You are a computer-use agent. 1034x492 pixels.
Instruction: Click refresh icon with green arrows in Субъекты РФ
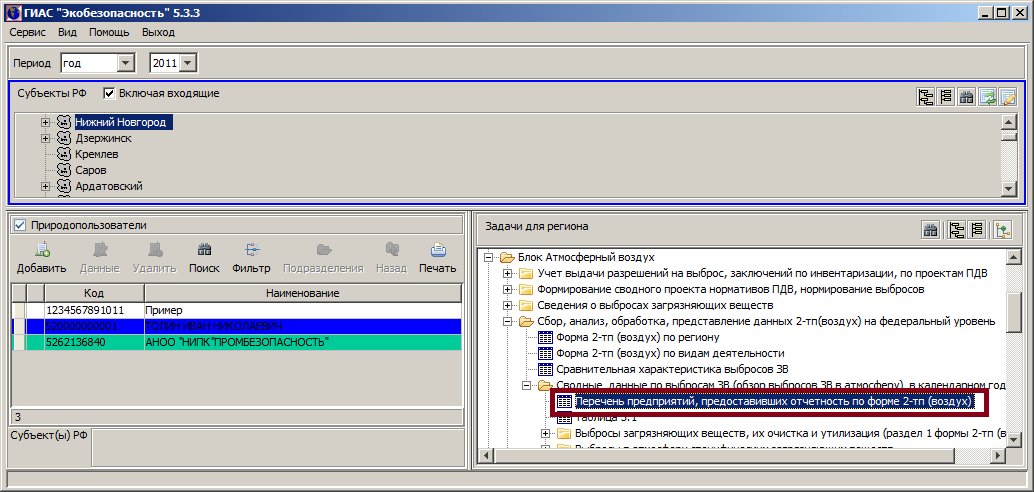(988, 97)
